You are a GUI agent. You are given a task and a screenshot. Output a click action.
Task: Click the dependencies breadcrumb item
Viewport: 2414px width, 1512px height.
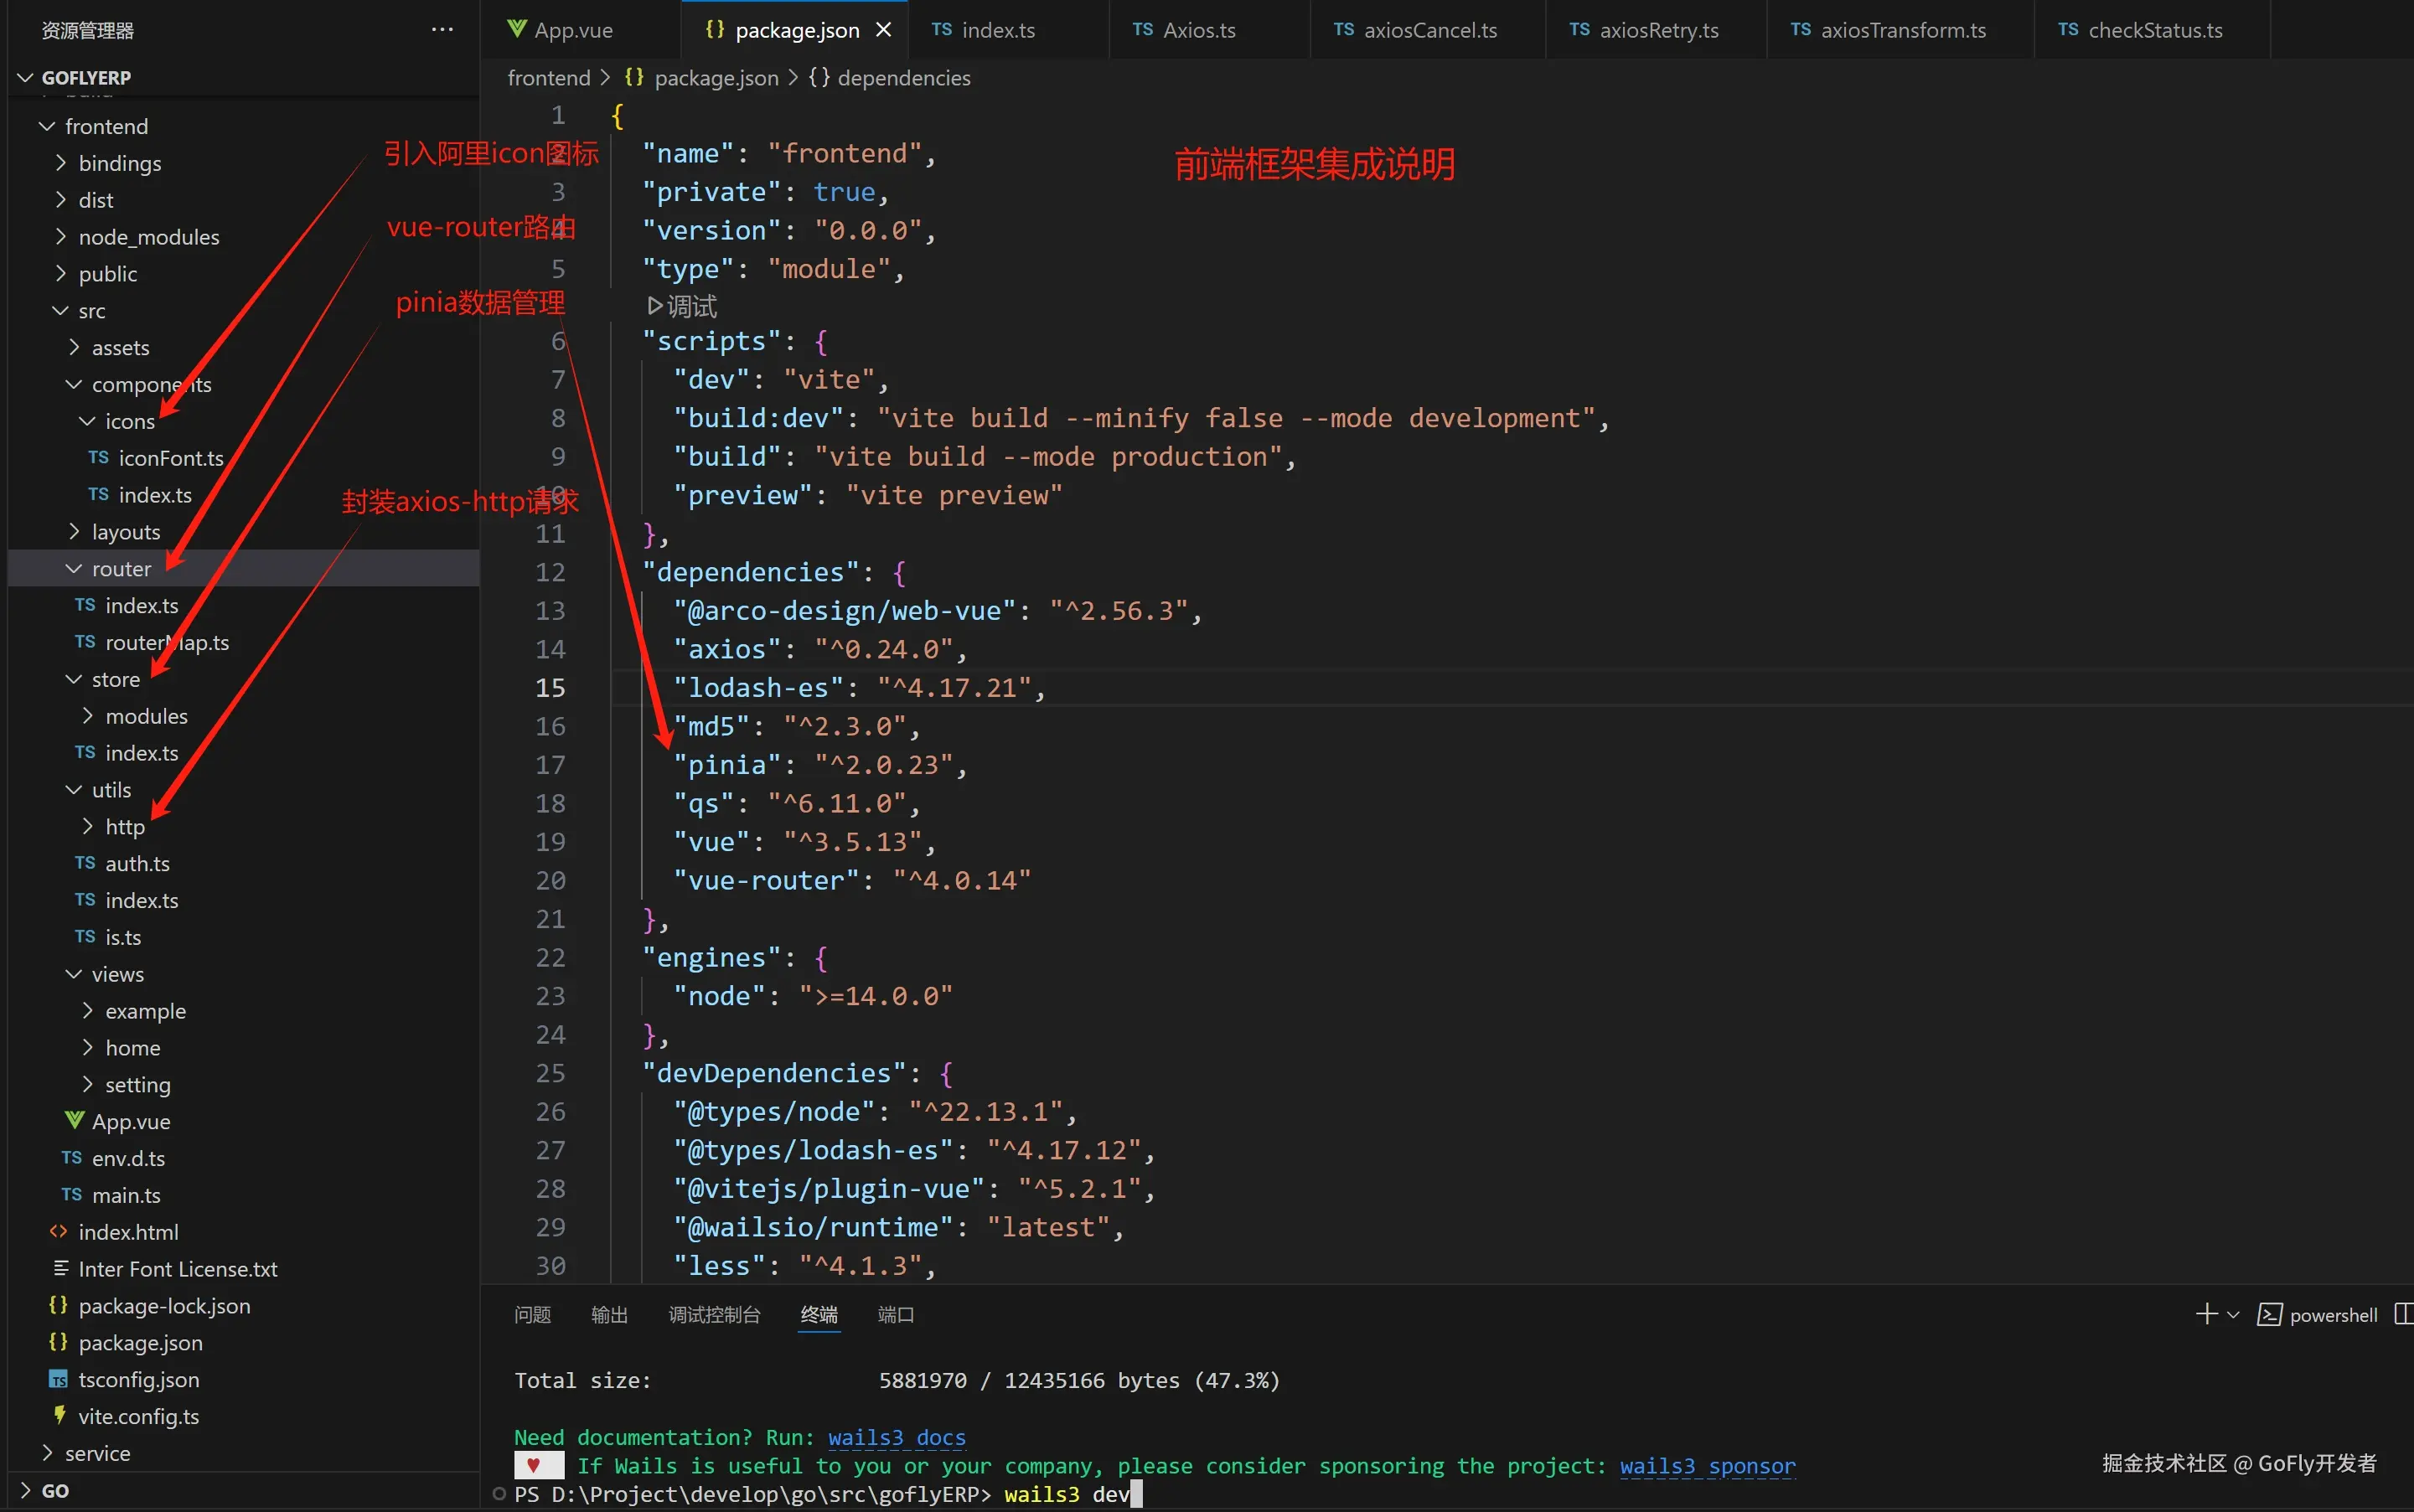[x=903, y=78]
